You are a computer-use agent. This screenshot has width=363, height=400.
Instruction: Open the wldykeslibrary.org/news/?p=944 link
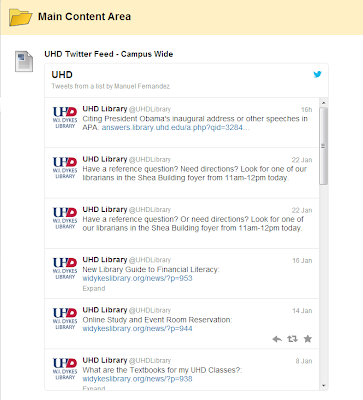(137, 329)
